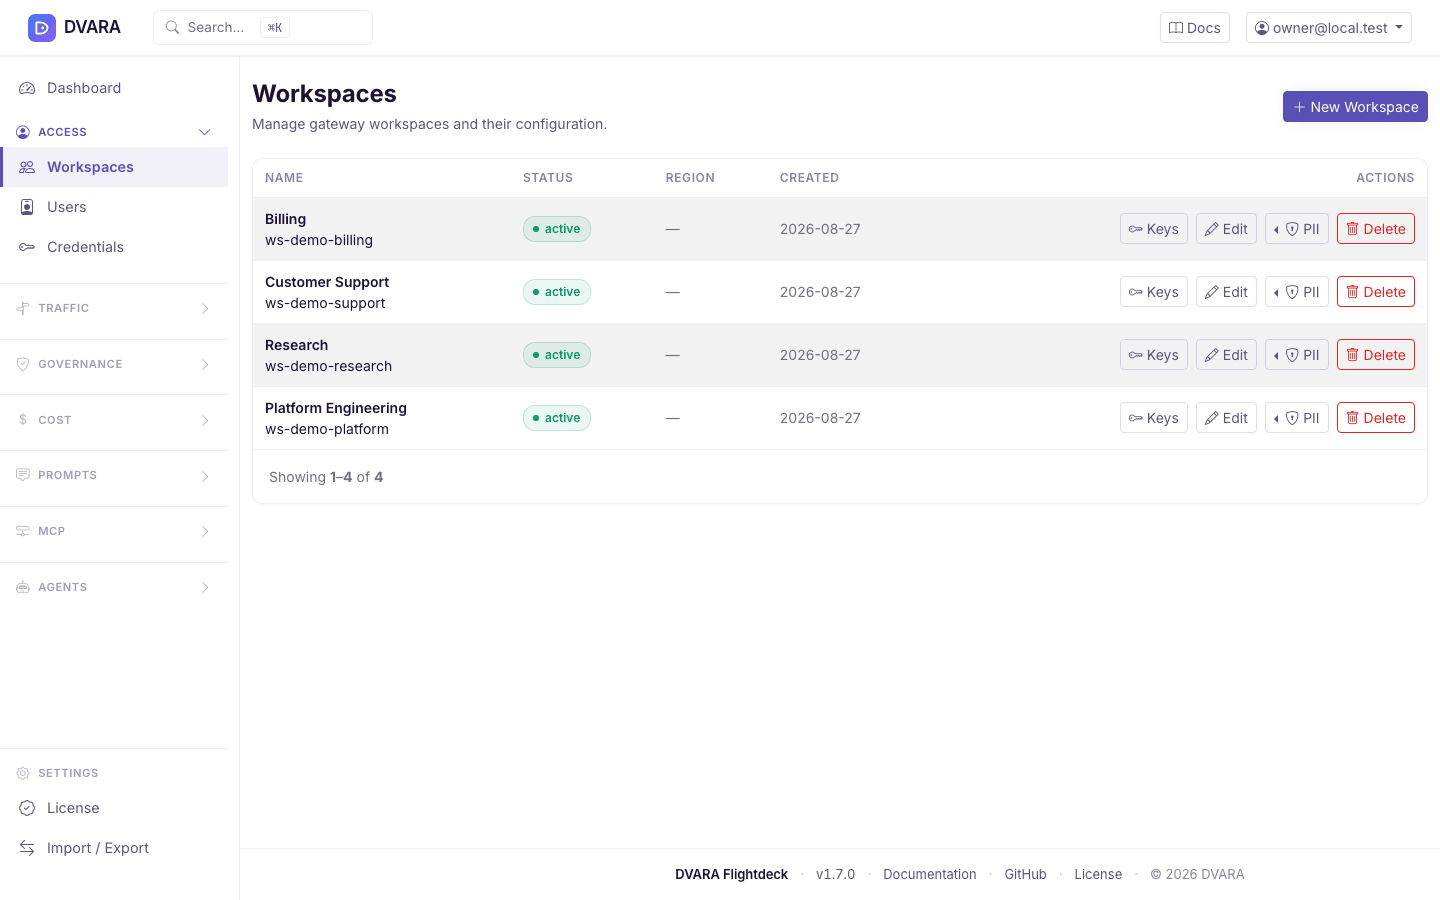Click the License check icon in sidebar

click(27, 808)
